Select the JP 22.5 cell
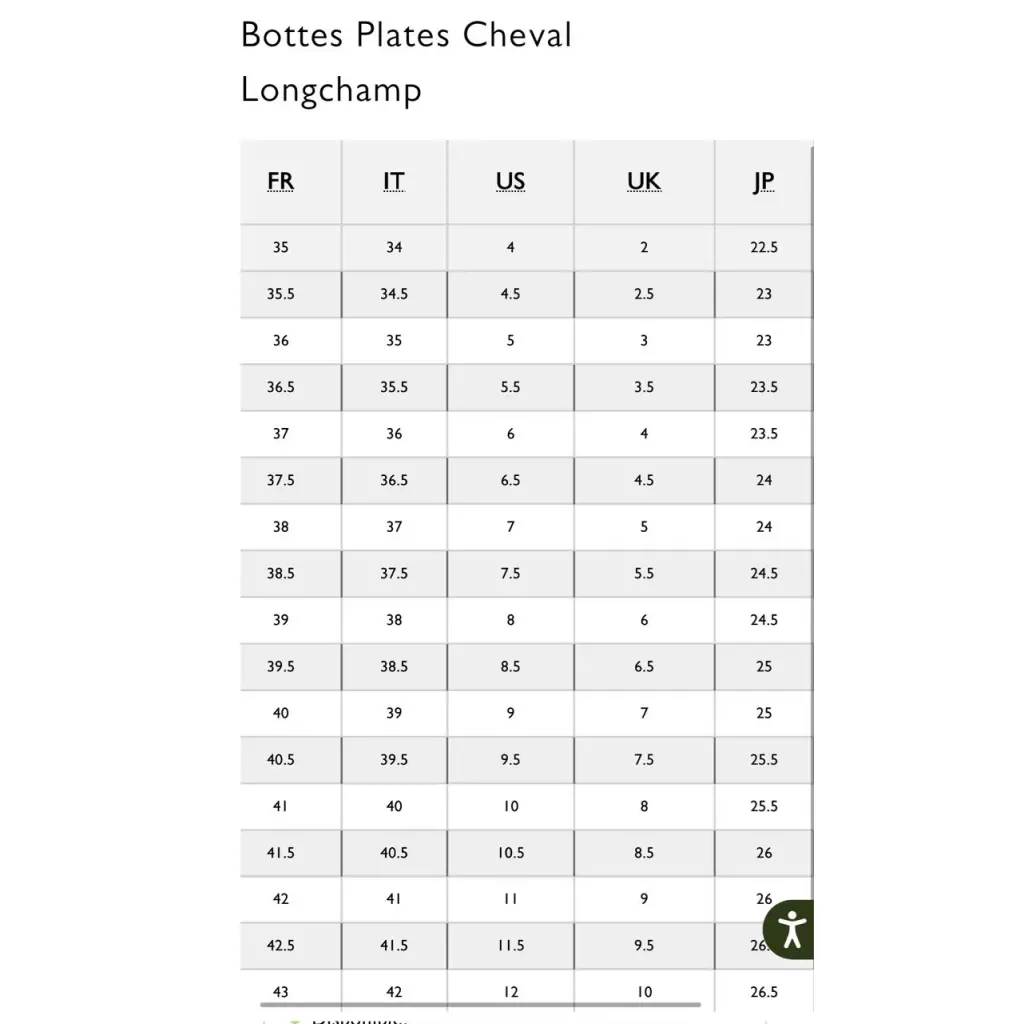 pos(764,247)
